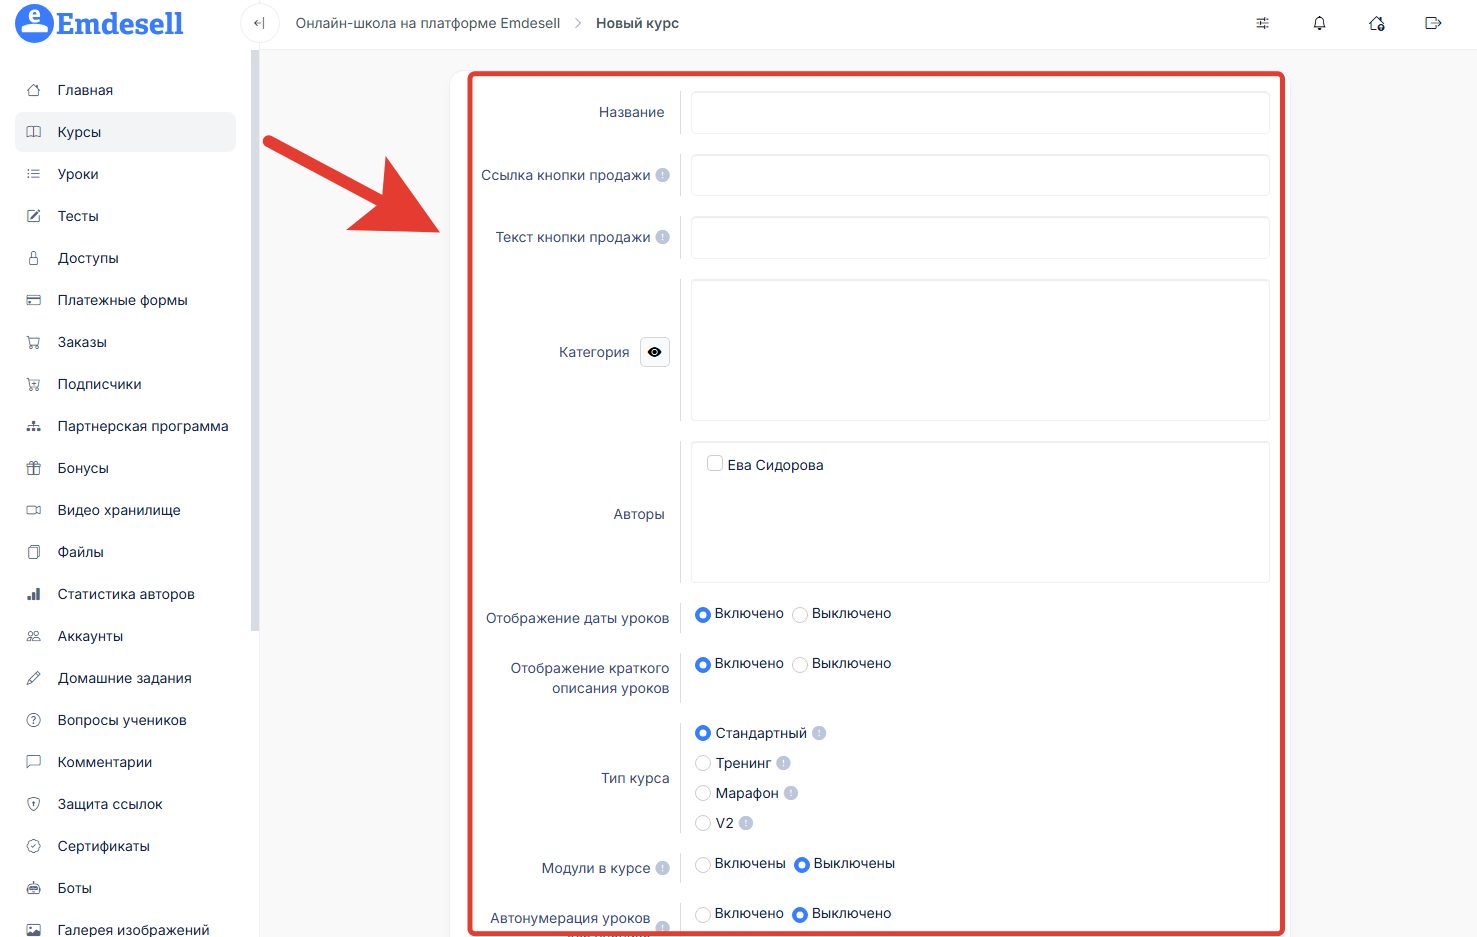Go to Сертификаты in the sidebar
1477x937 pixels.
(103, 846)
